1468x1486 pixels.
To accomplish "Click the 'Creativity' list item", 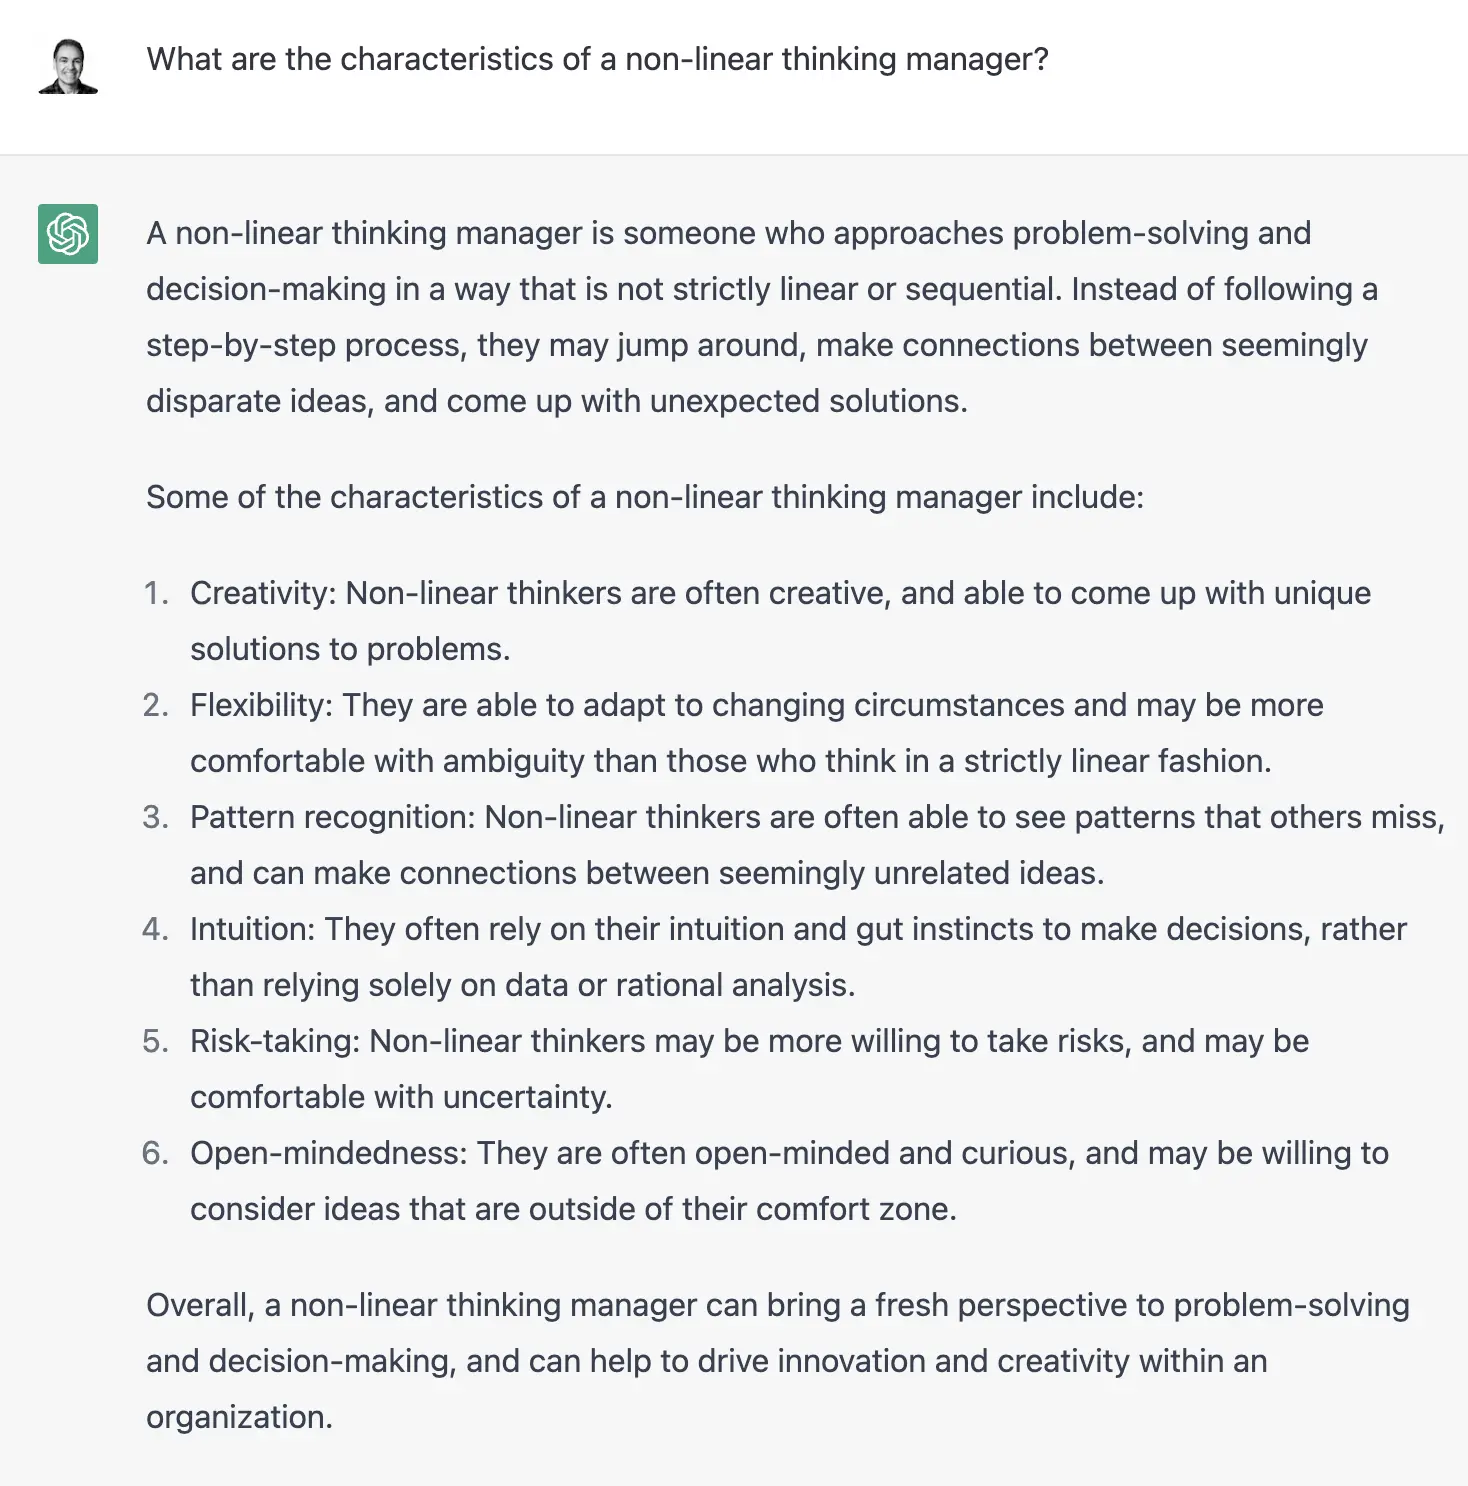I will pos(780,621).
